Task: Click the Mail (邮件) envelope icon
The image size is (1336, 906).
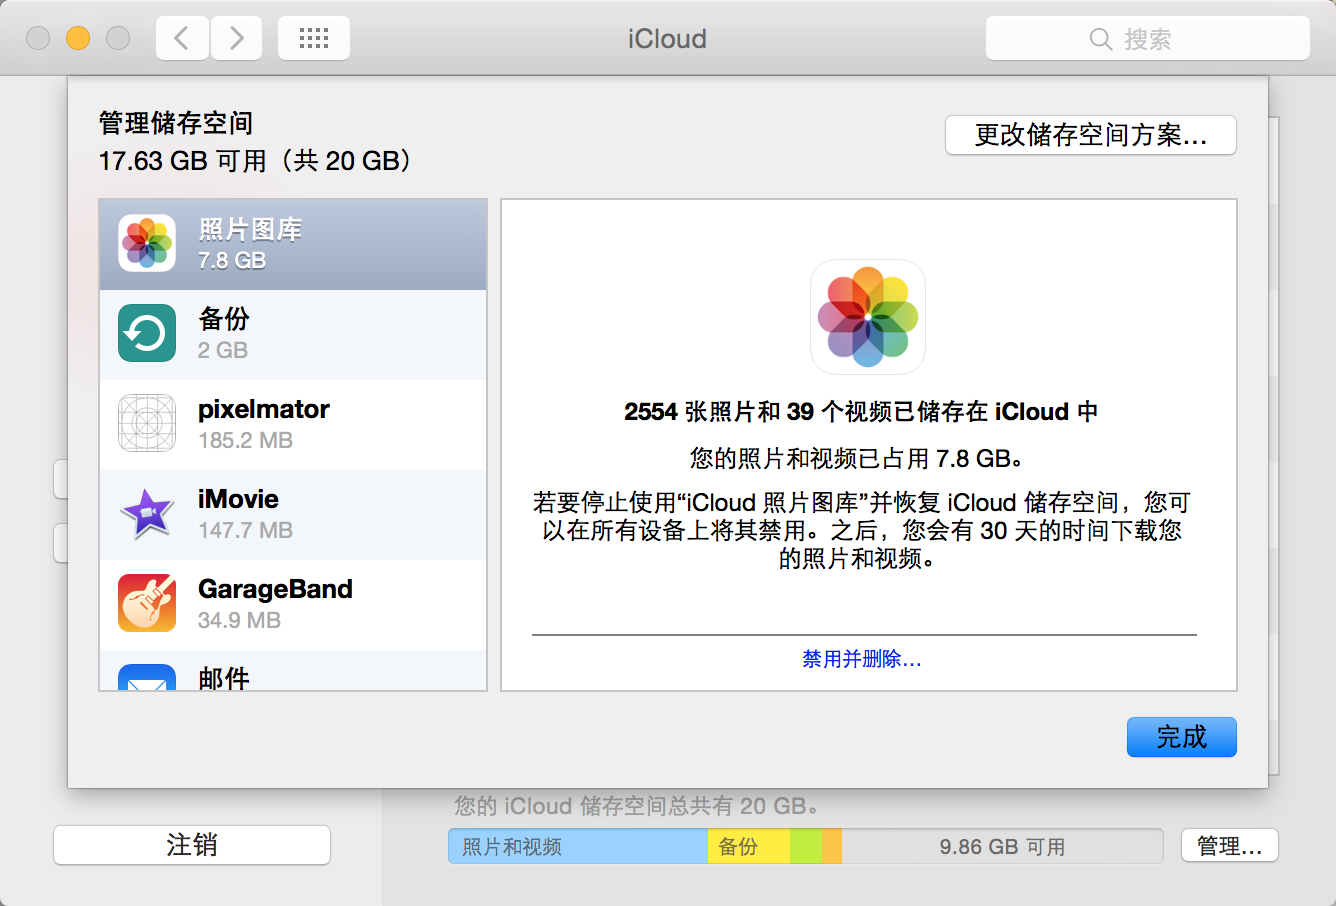Action: 147,678
